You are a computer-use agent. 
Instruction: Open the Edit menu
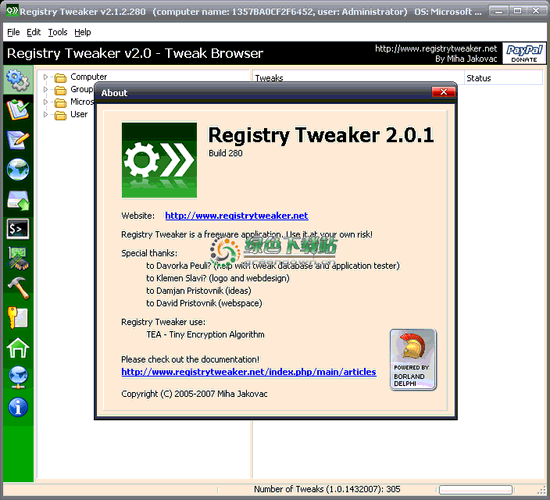coord(33,32)
